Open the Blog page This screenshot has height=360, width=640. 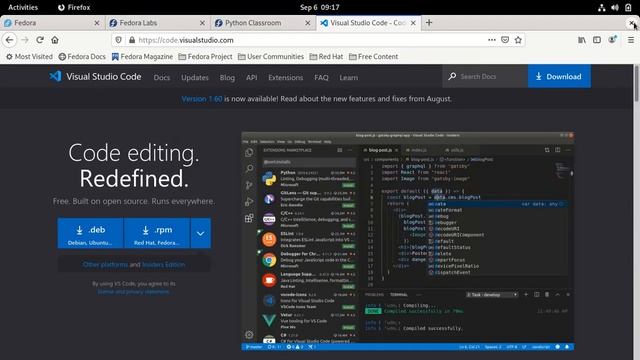point(227,78)
